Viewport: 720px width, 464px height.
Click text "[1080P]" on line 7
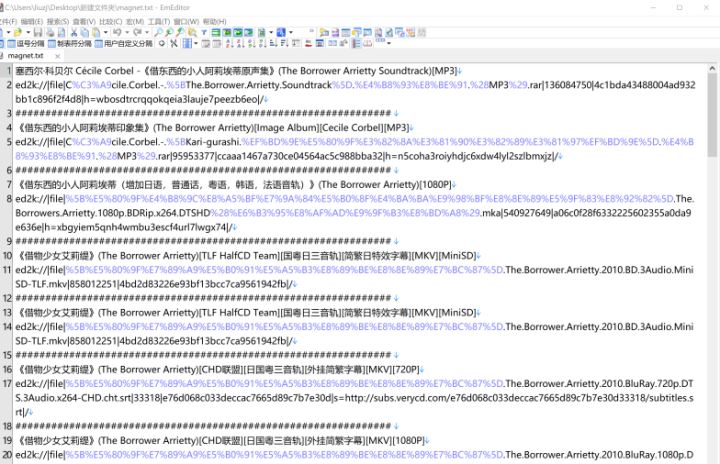coord(435,185)
